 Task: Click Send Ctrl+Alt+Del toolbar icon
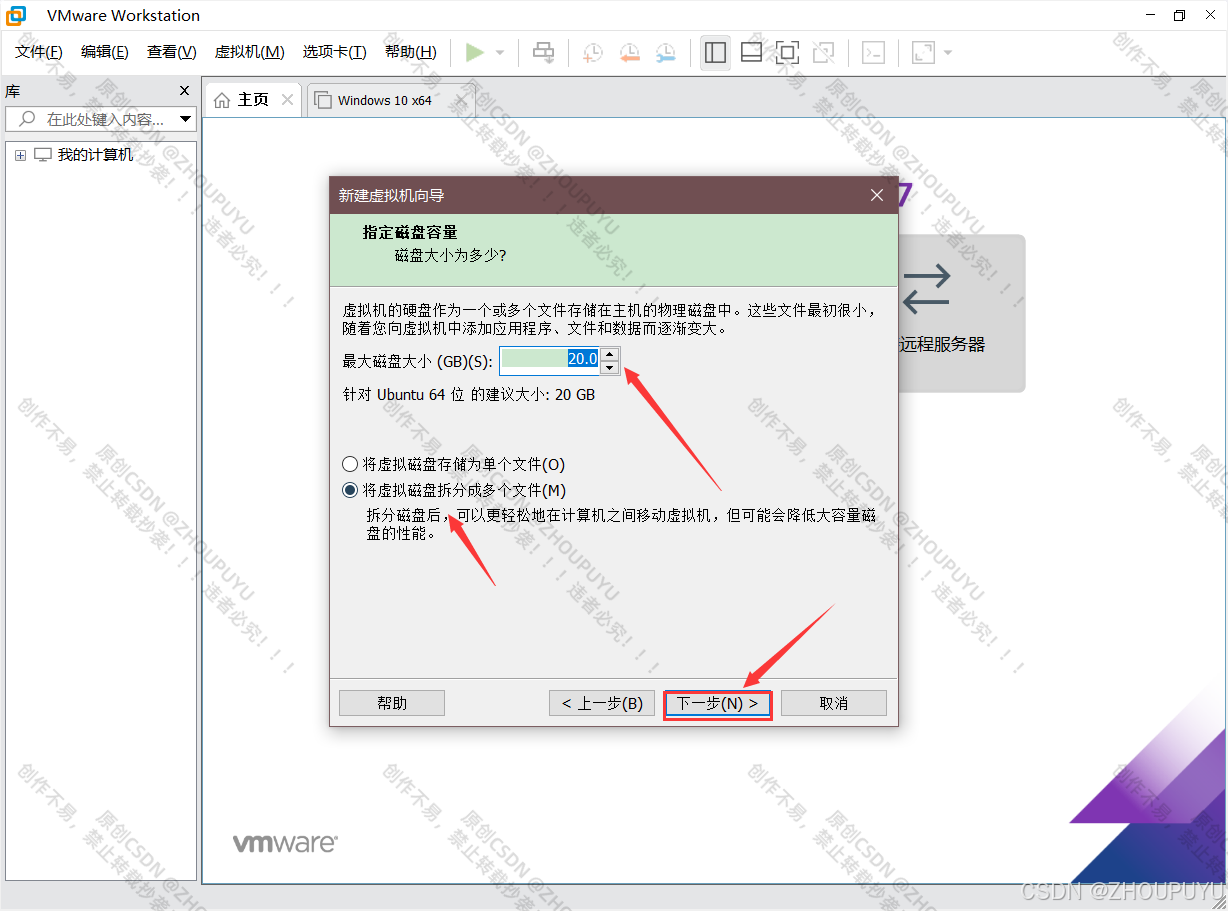point(543,52)
